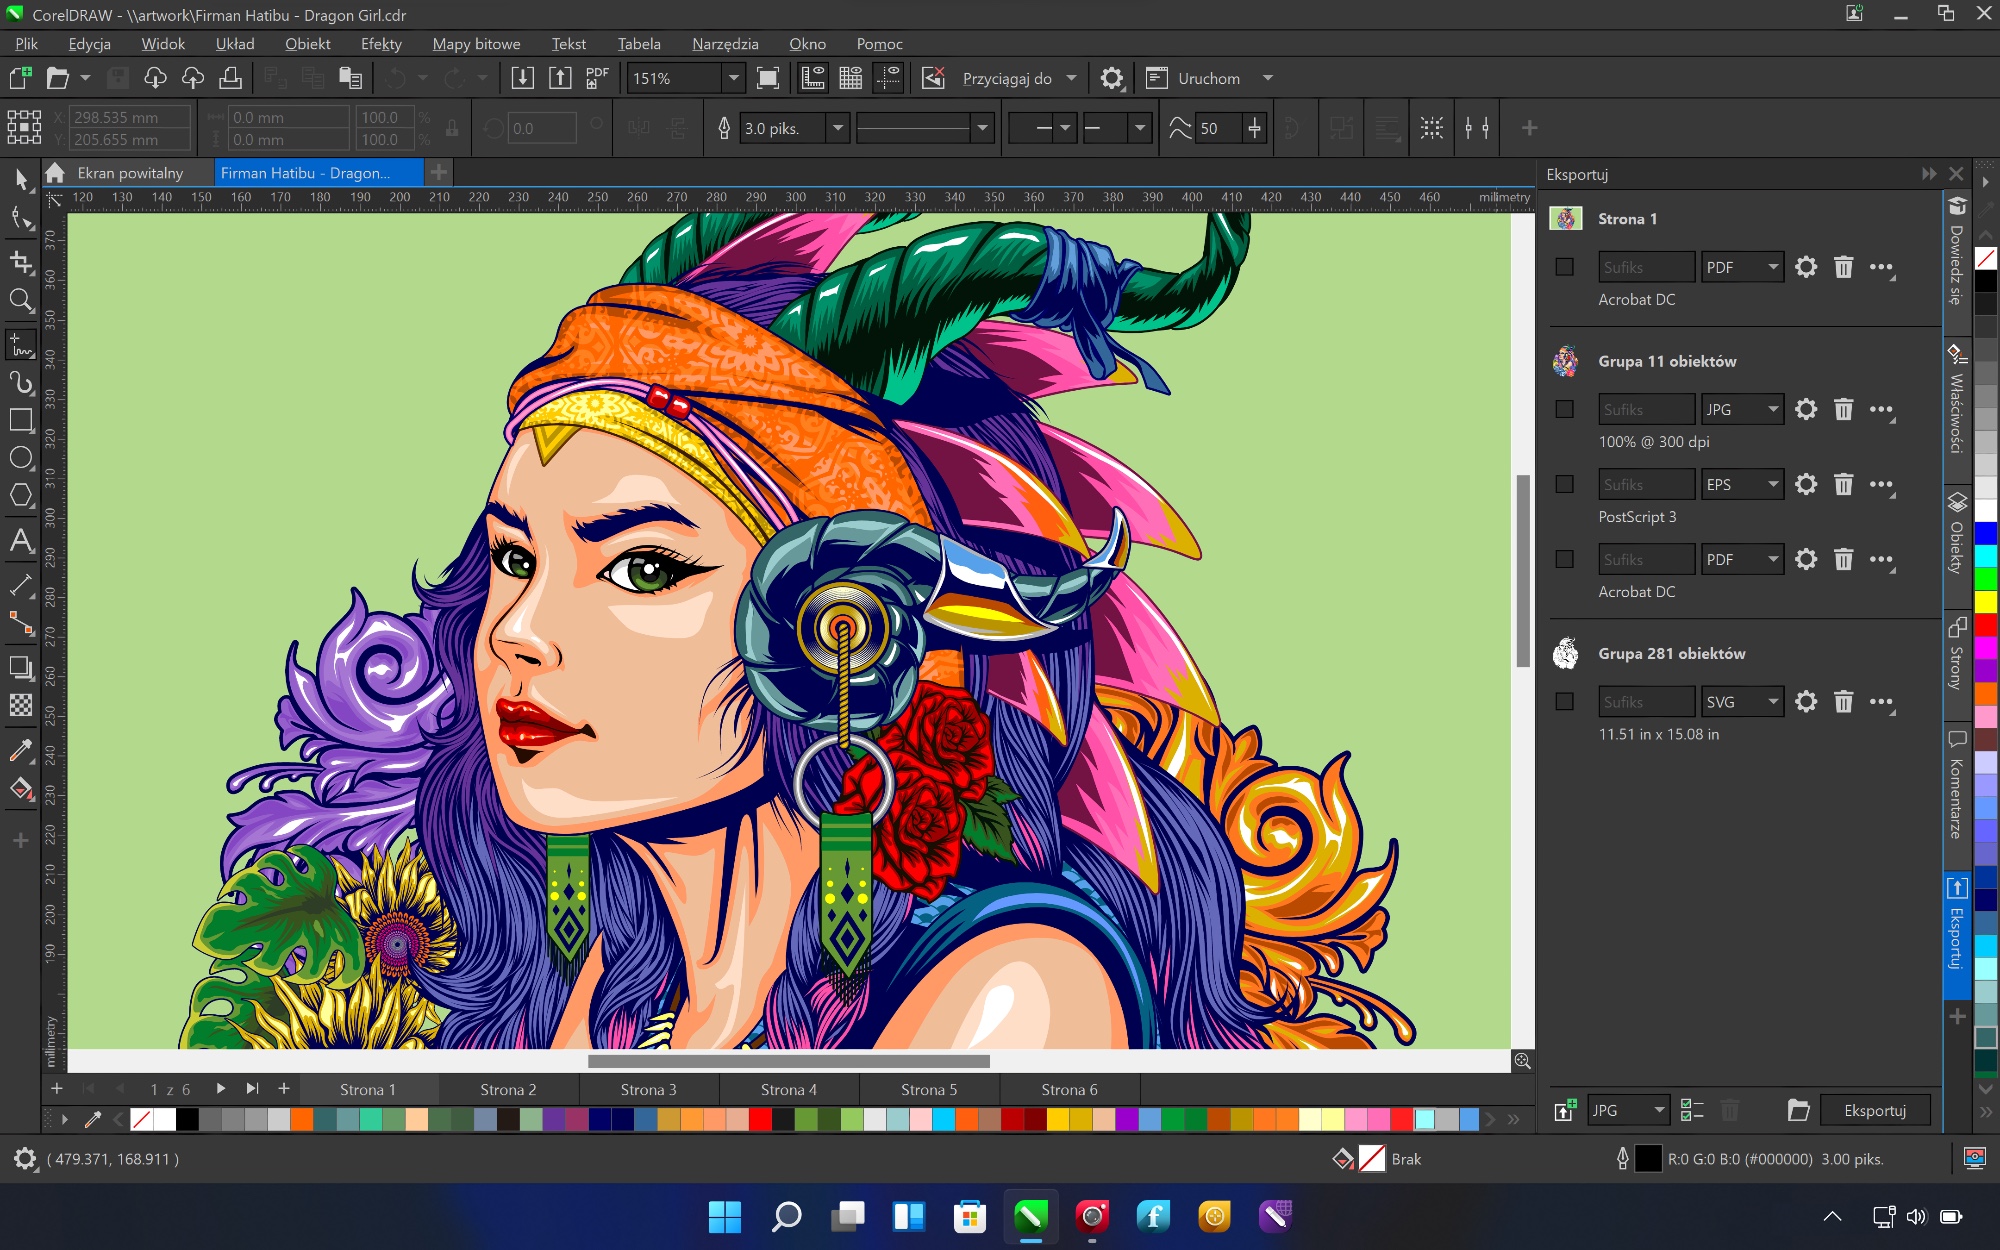Select the Ellipse tool

pyautogui.click(x=21, y=458)
